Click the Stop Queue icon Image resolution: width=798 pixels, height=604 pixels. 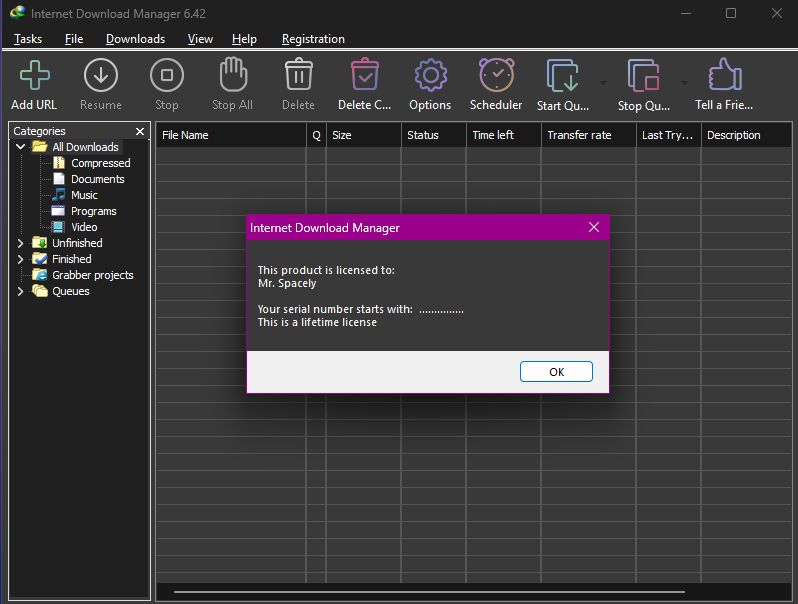click(x=644, y=75)
